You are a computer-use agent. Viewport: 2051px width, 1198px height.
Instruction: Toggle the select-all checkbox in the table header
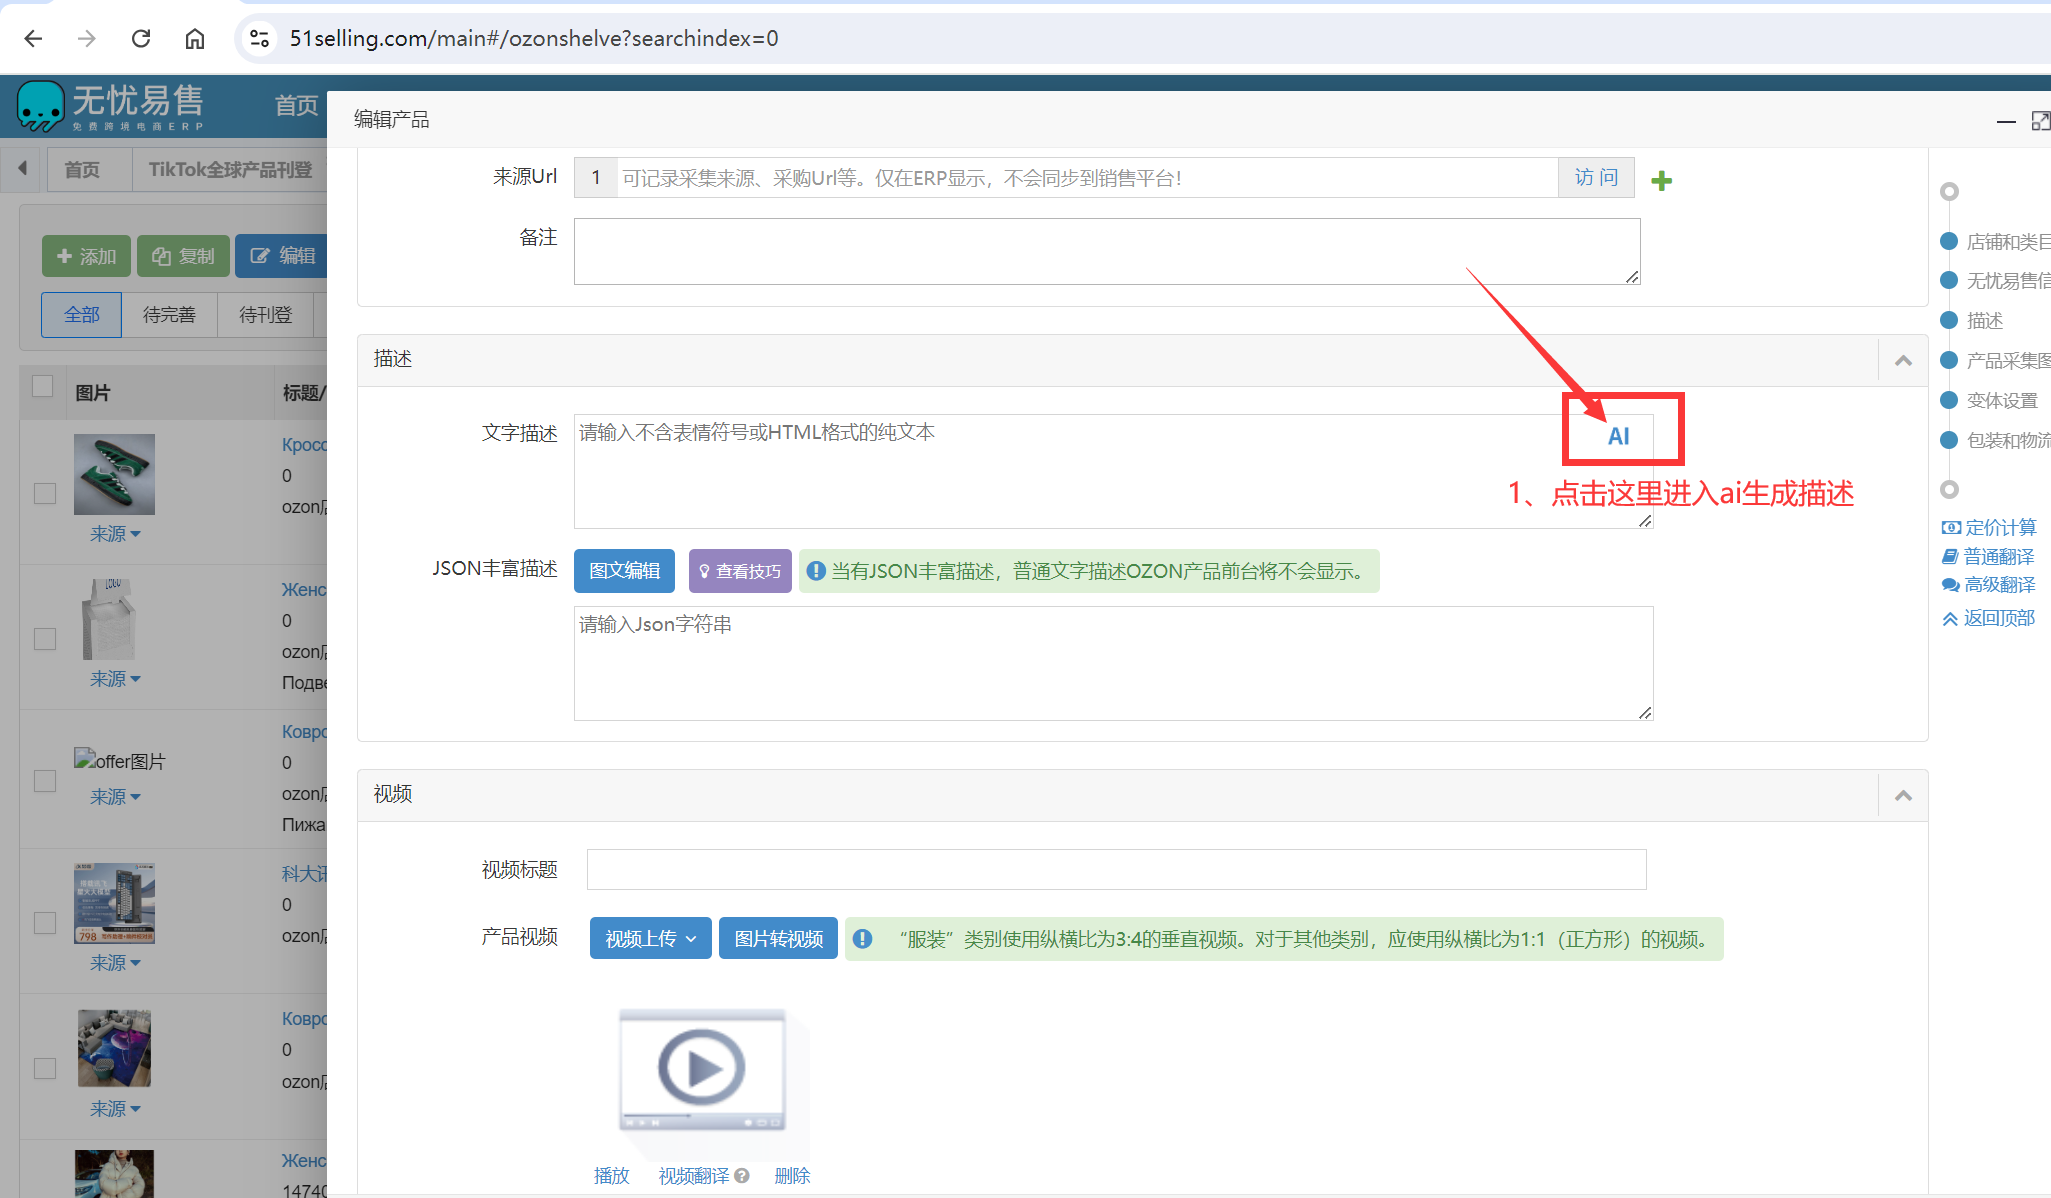[43, 387]
